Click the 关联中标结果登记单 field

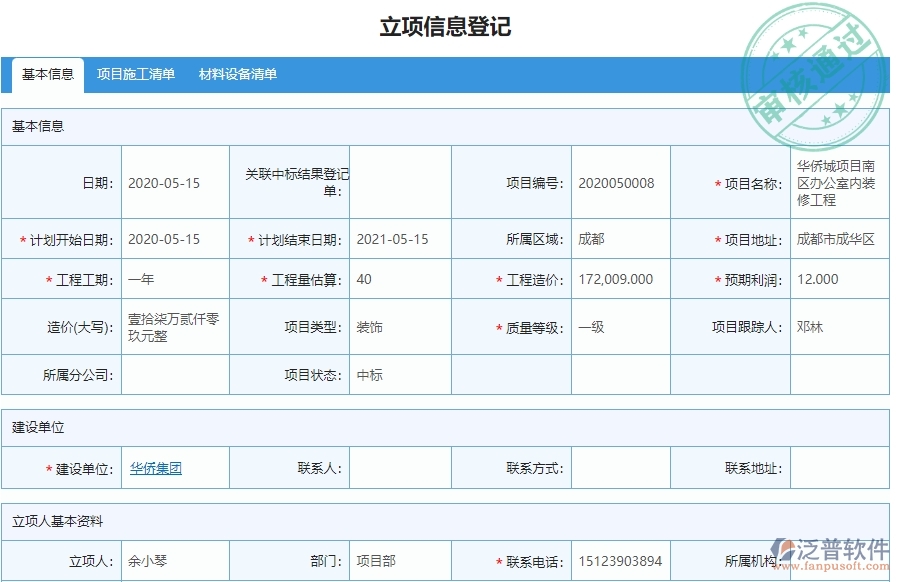[400, 183]
